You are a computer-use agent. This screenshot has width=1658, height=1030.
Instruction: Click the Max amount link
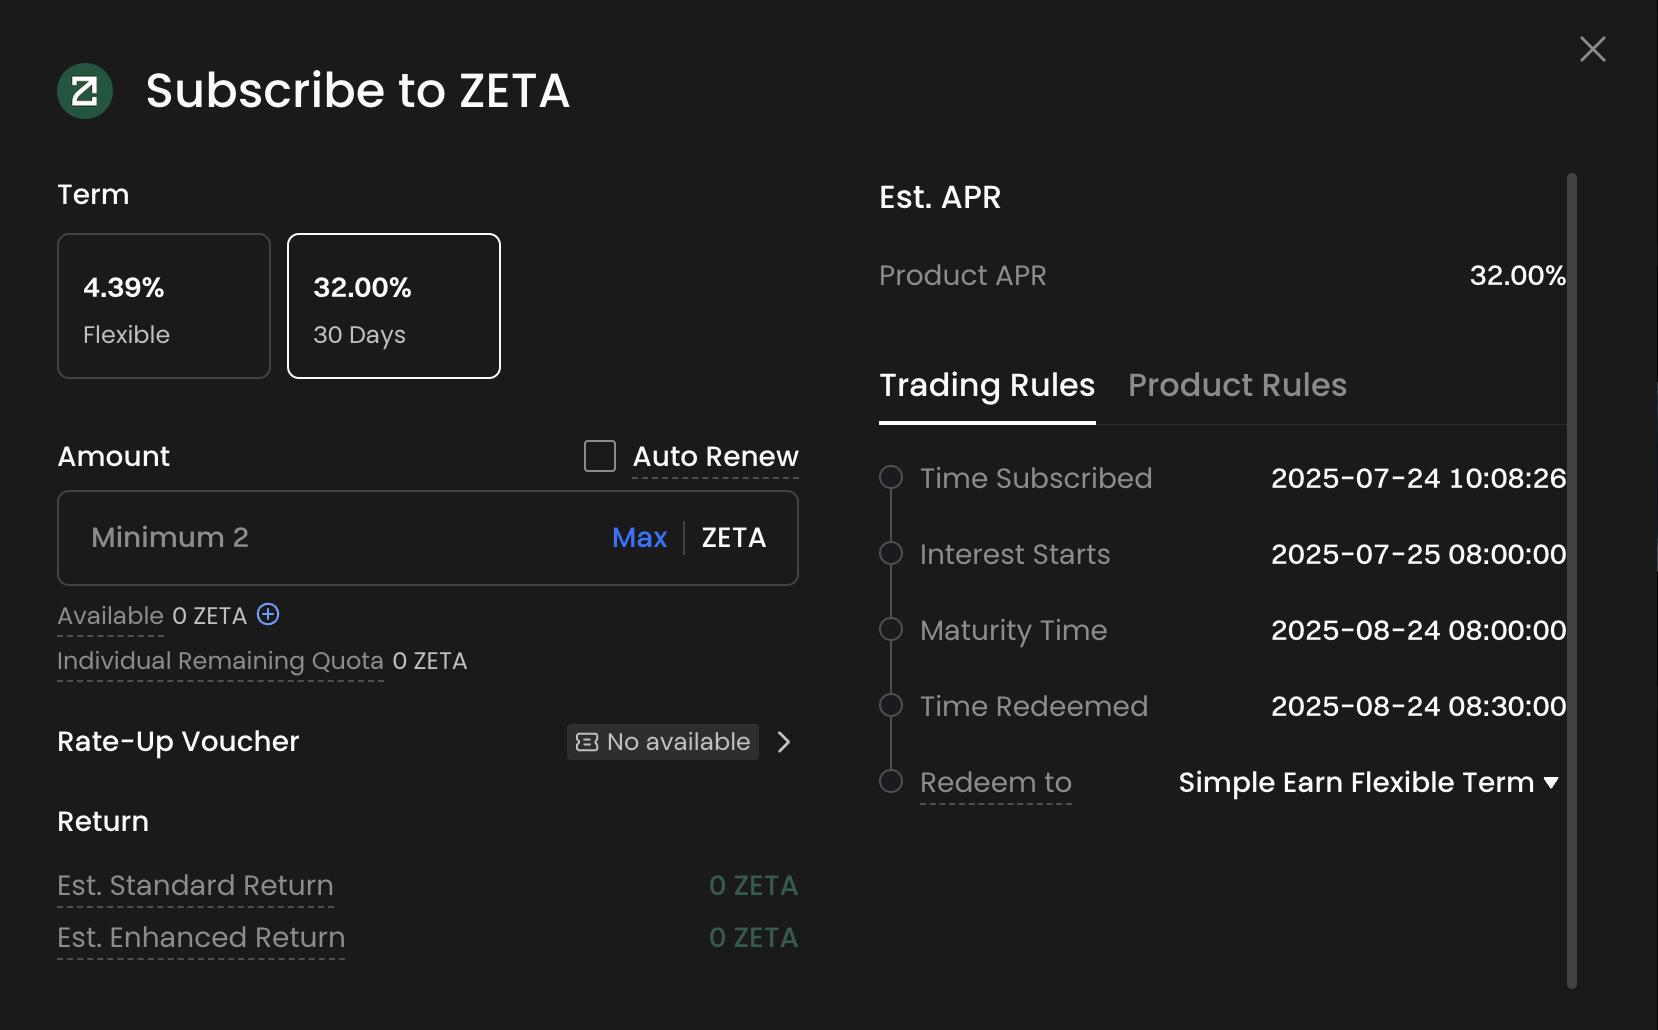tap(639, 538)
